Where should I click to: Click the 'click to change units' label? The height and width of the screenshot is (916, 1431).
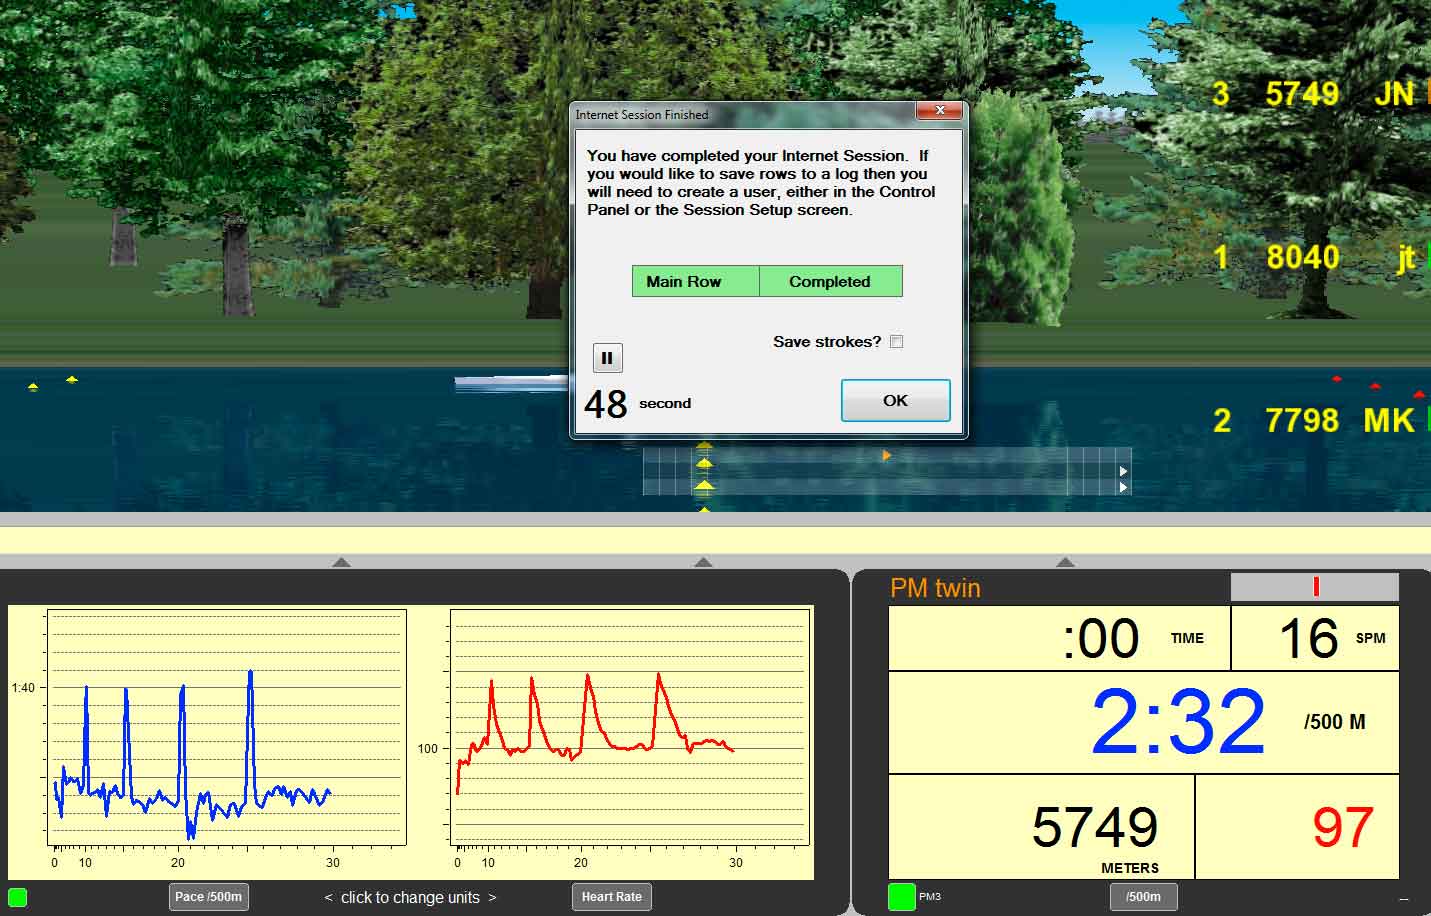410,898
